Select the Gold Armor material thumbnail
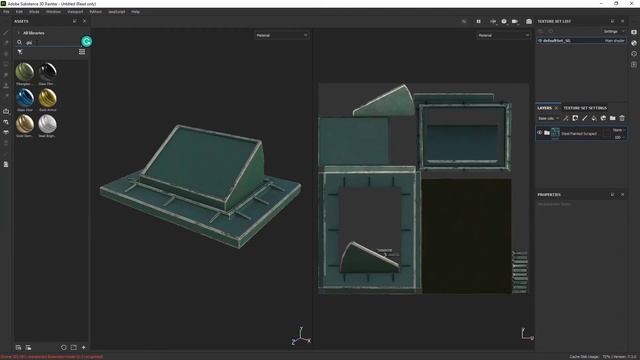 (47, 98)
